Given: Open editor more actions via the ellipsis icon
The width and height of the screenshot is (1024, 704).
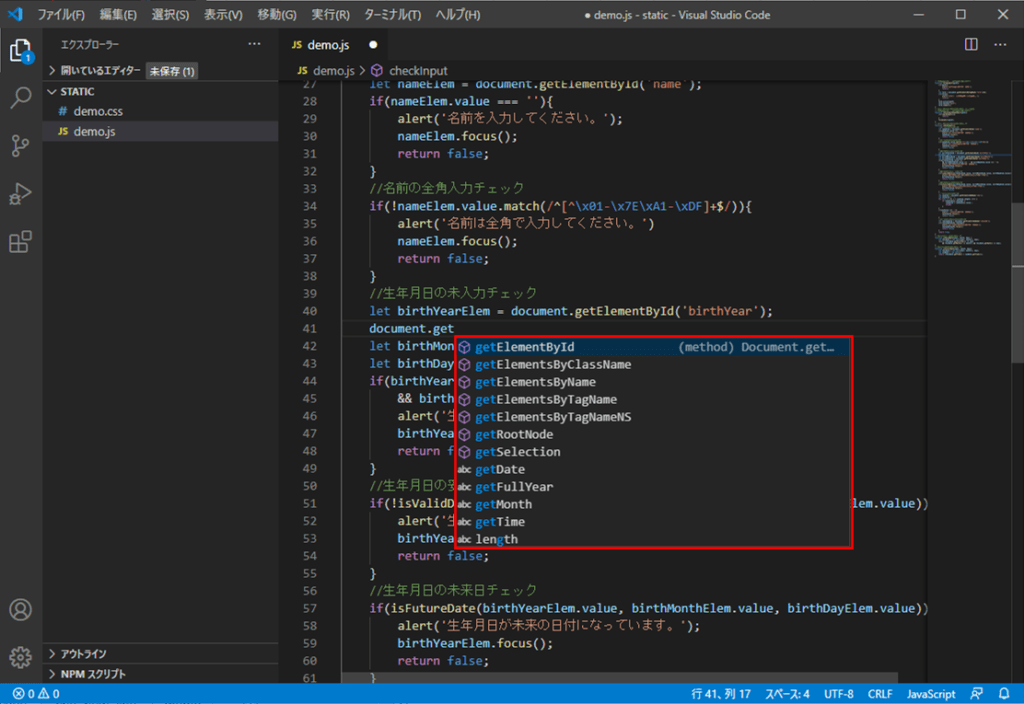Looking at the screenshot, I should 999,44.
